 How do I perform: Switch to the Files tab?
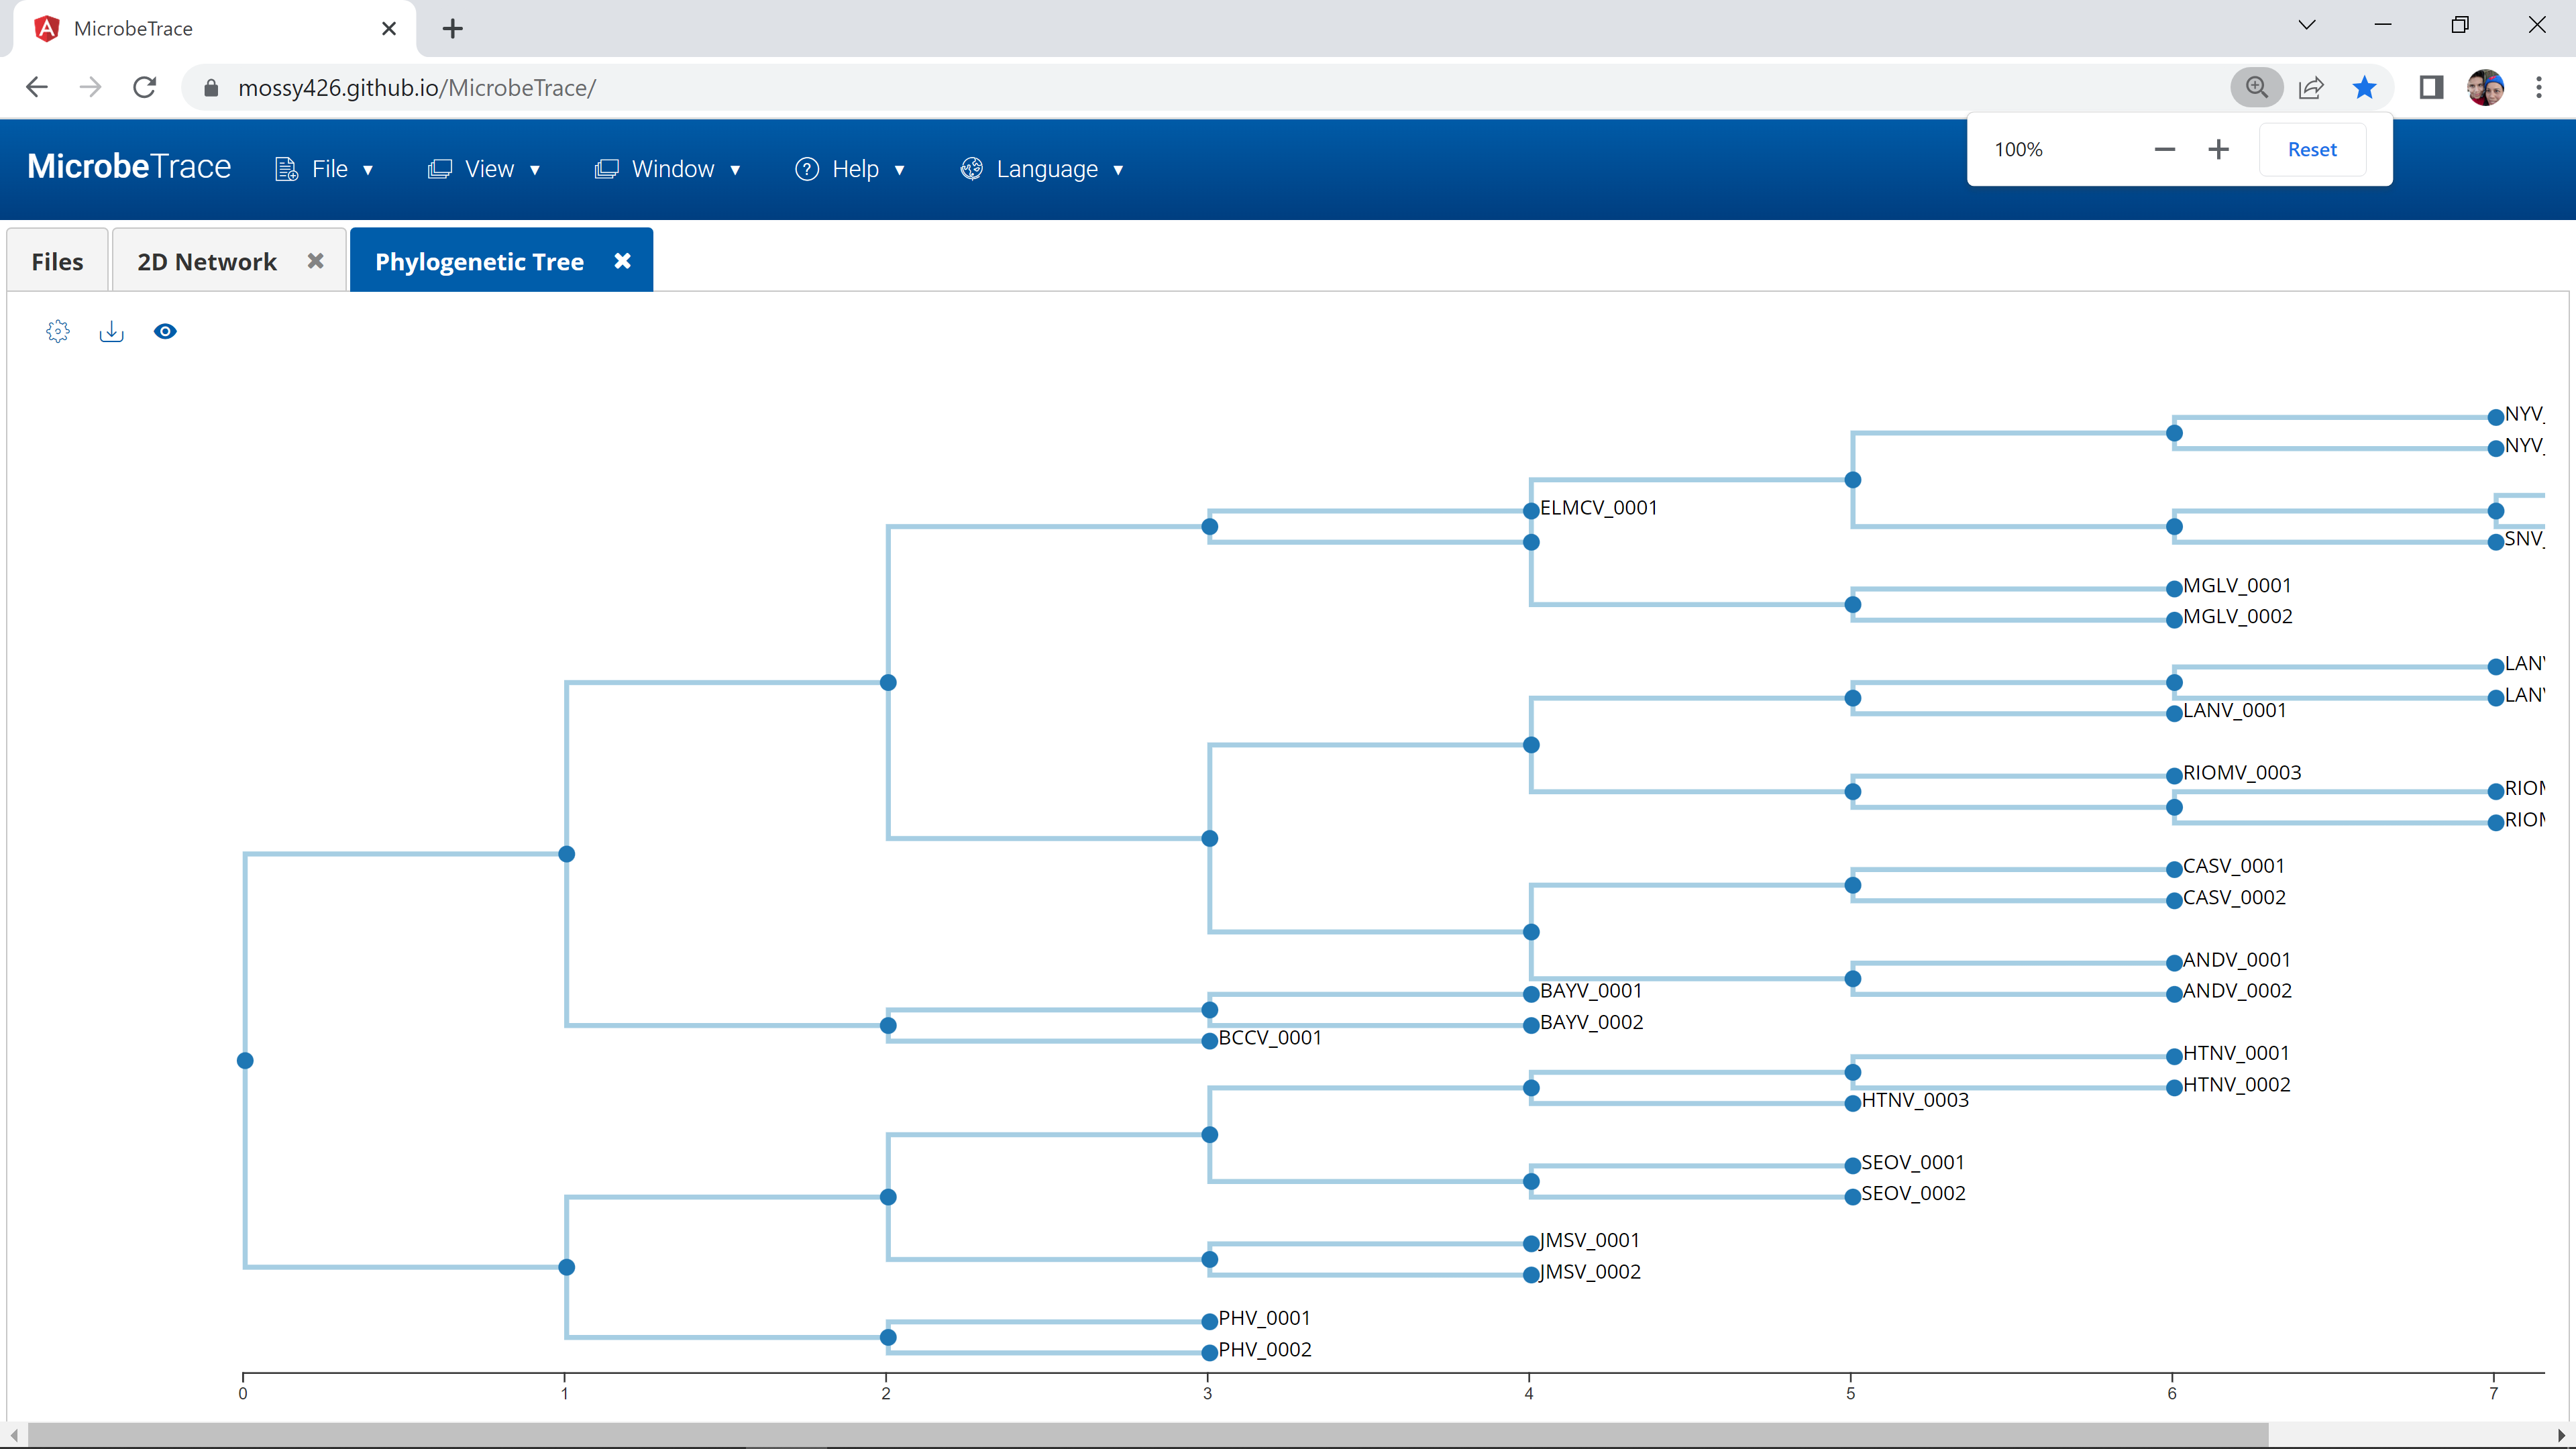click(57, 262)
